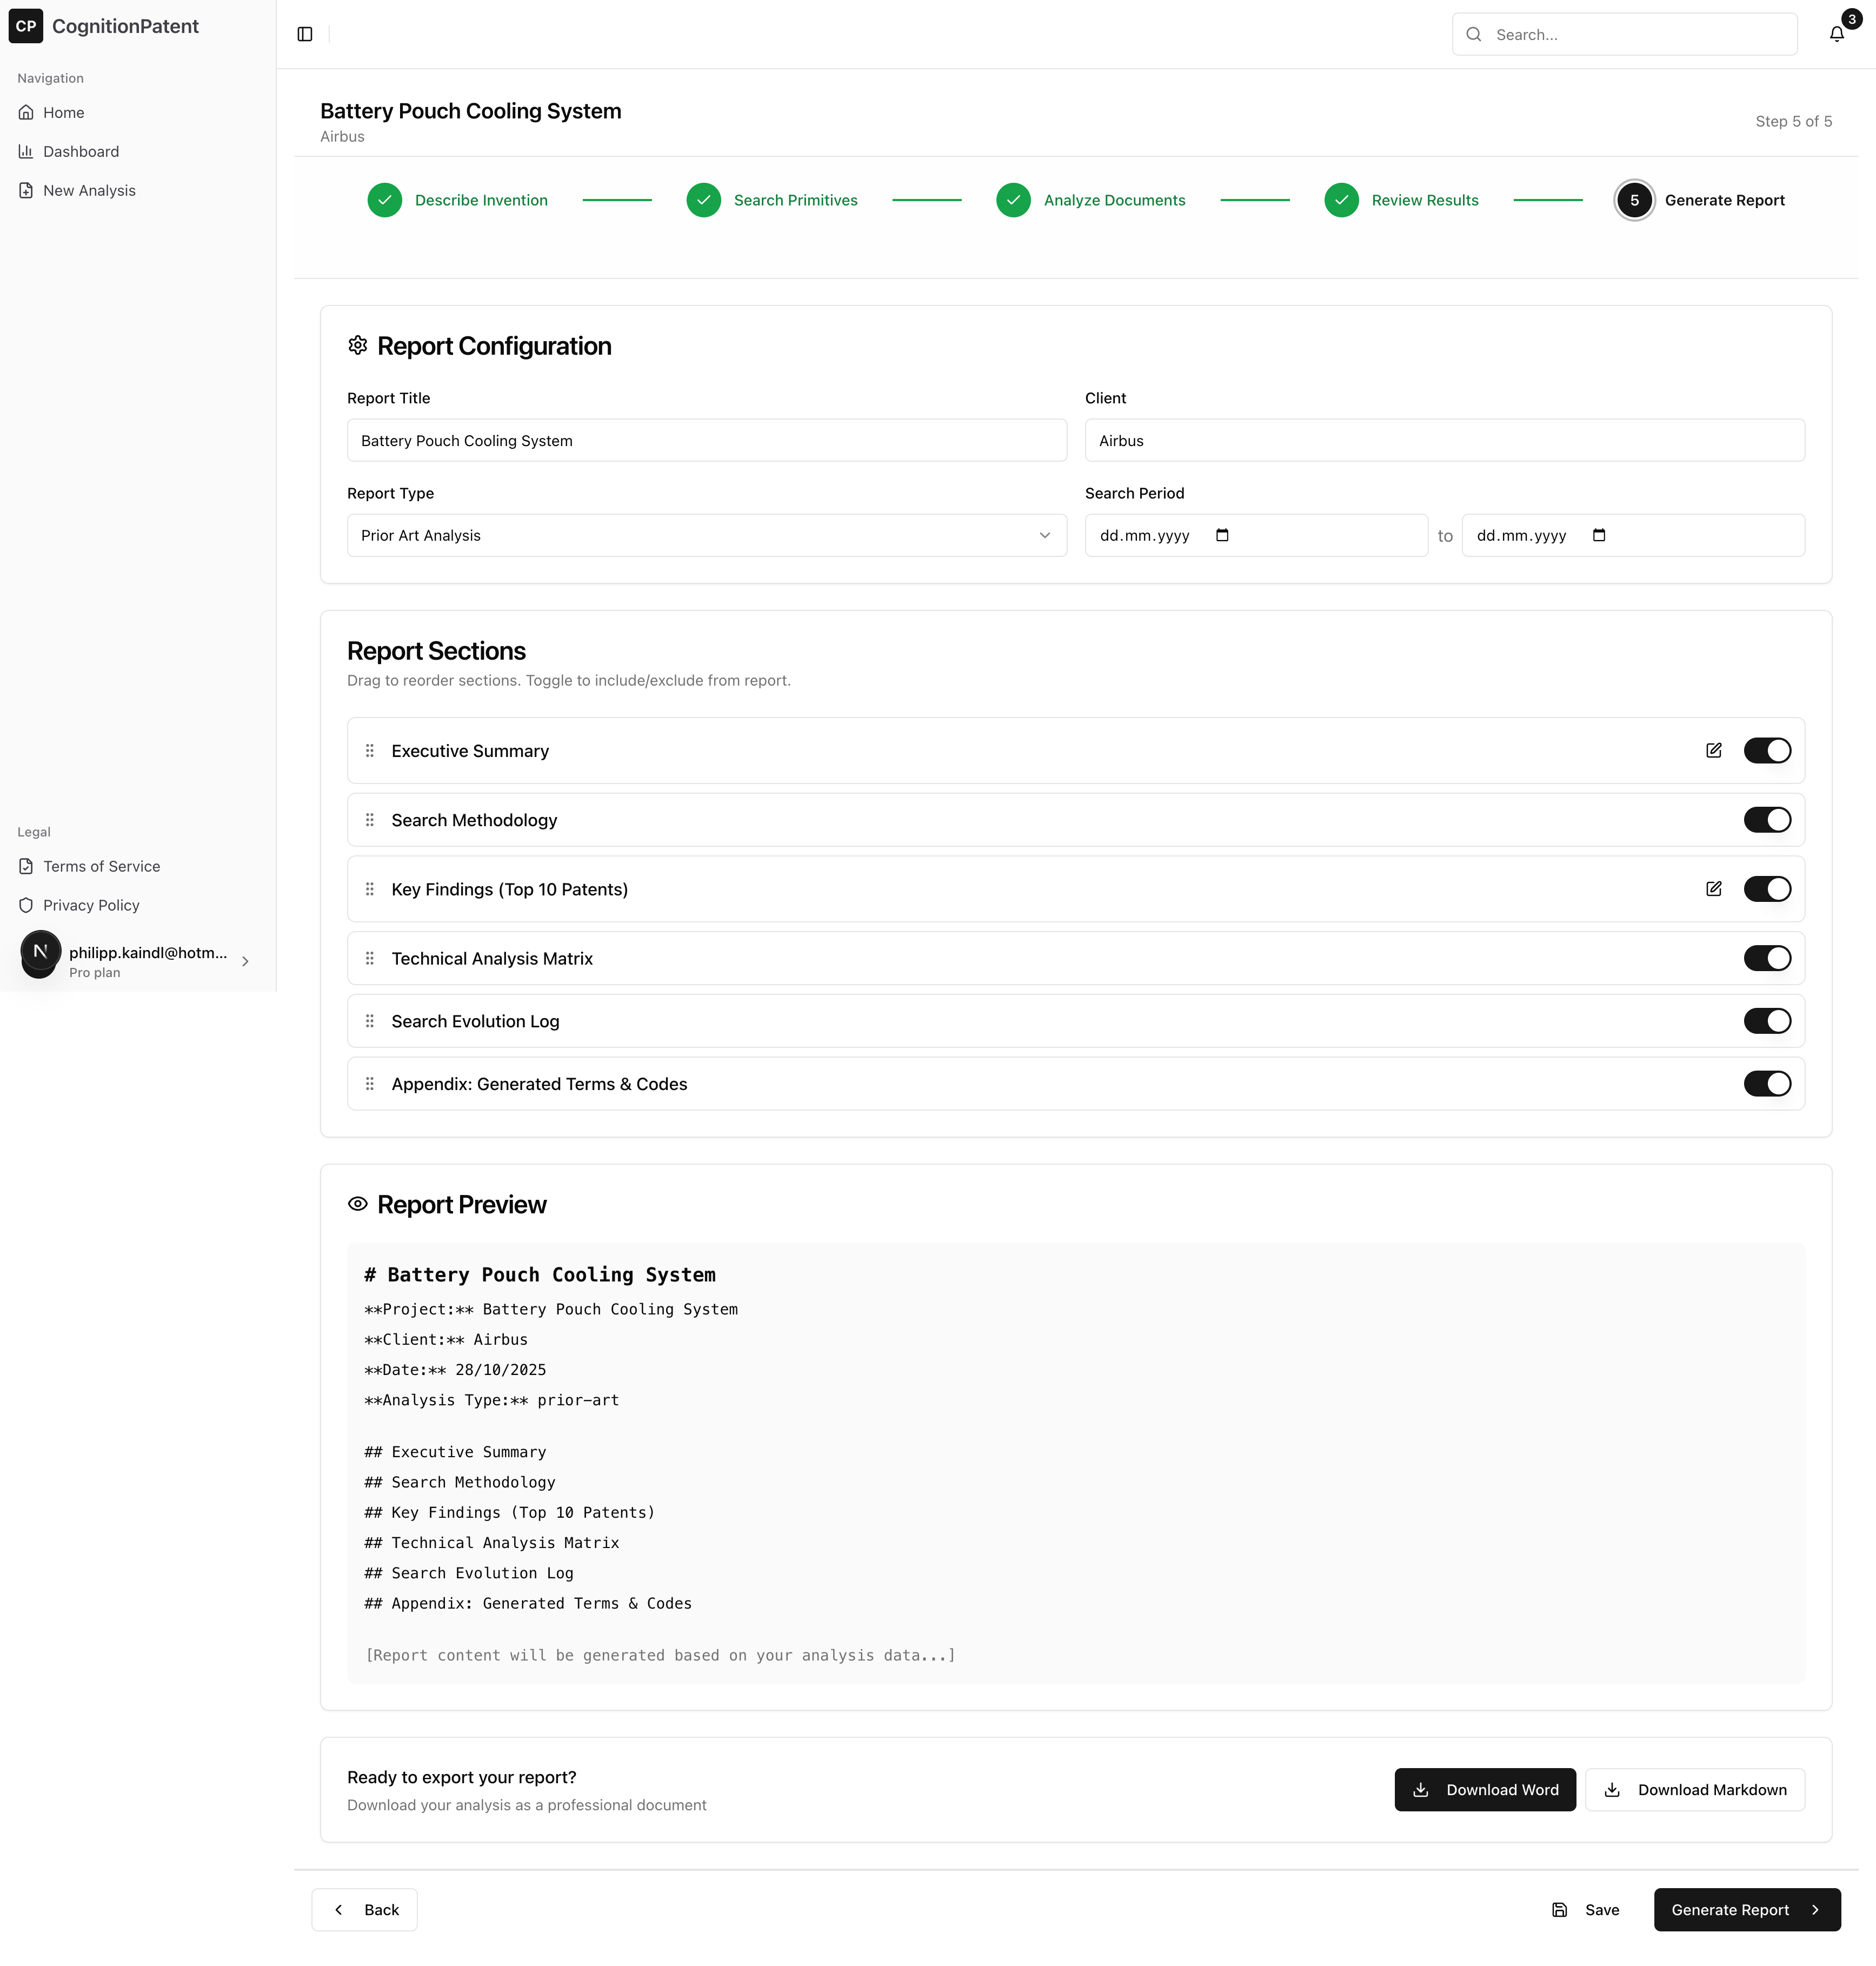The image size is (1876, 1966).
Task: Edit the Key Findings section using the pencil icon
Action: [1714, 888]
